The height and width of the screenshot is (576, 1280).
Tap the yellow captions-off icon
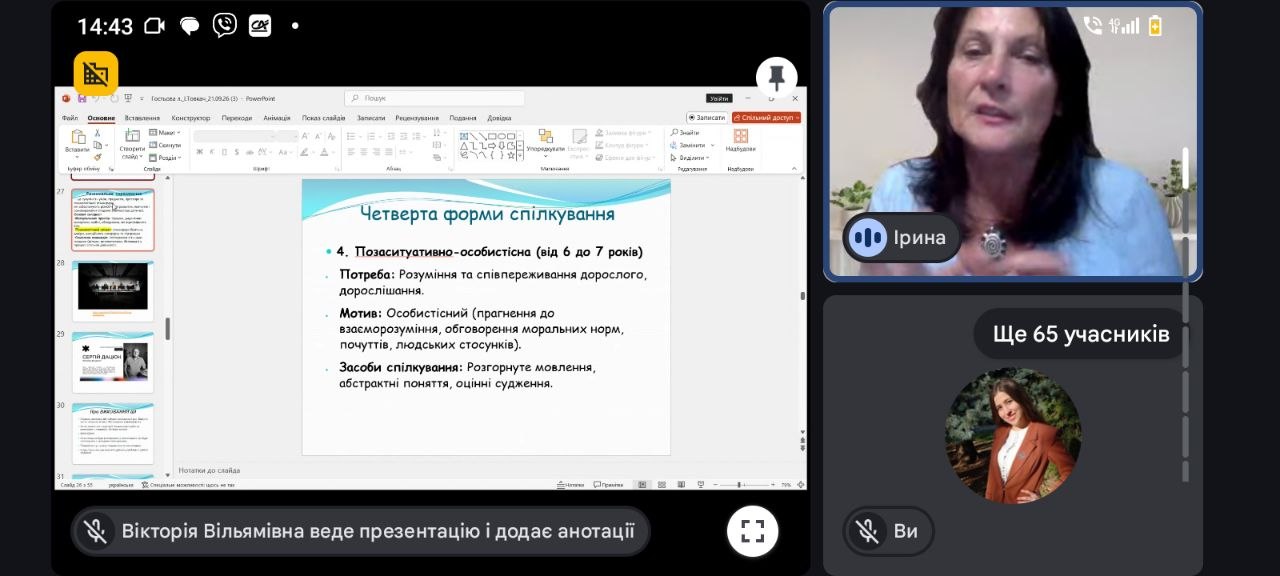click(x=96, y=73)
